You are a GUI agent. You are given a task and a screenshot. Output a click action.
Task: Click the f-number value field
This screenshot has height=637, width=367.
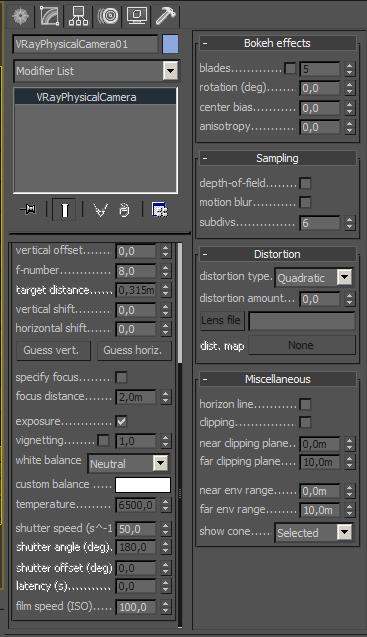136,271
